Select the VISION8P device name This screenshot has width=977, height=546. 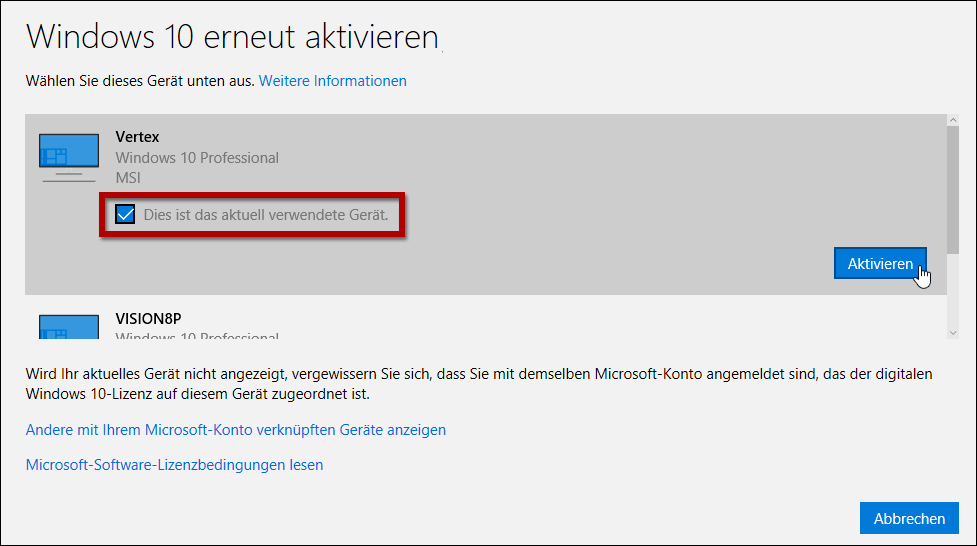click(148, 318)
